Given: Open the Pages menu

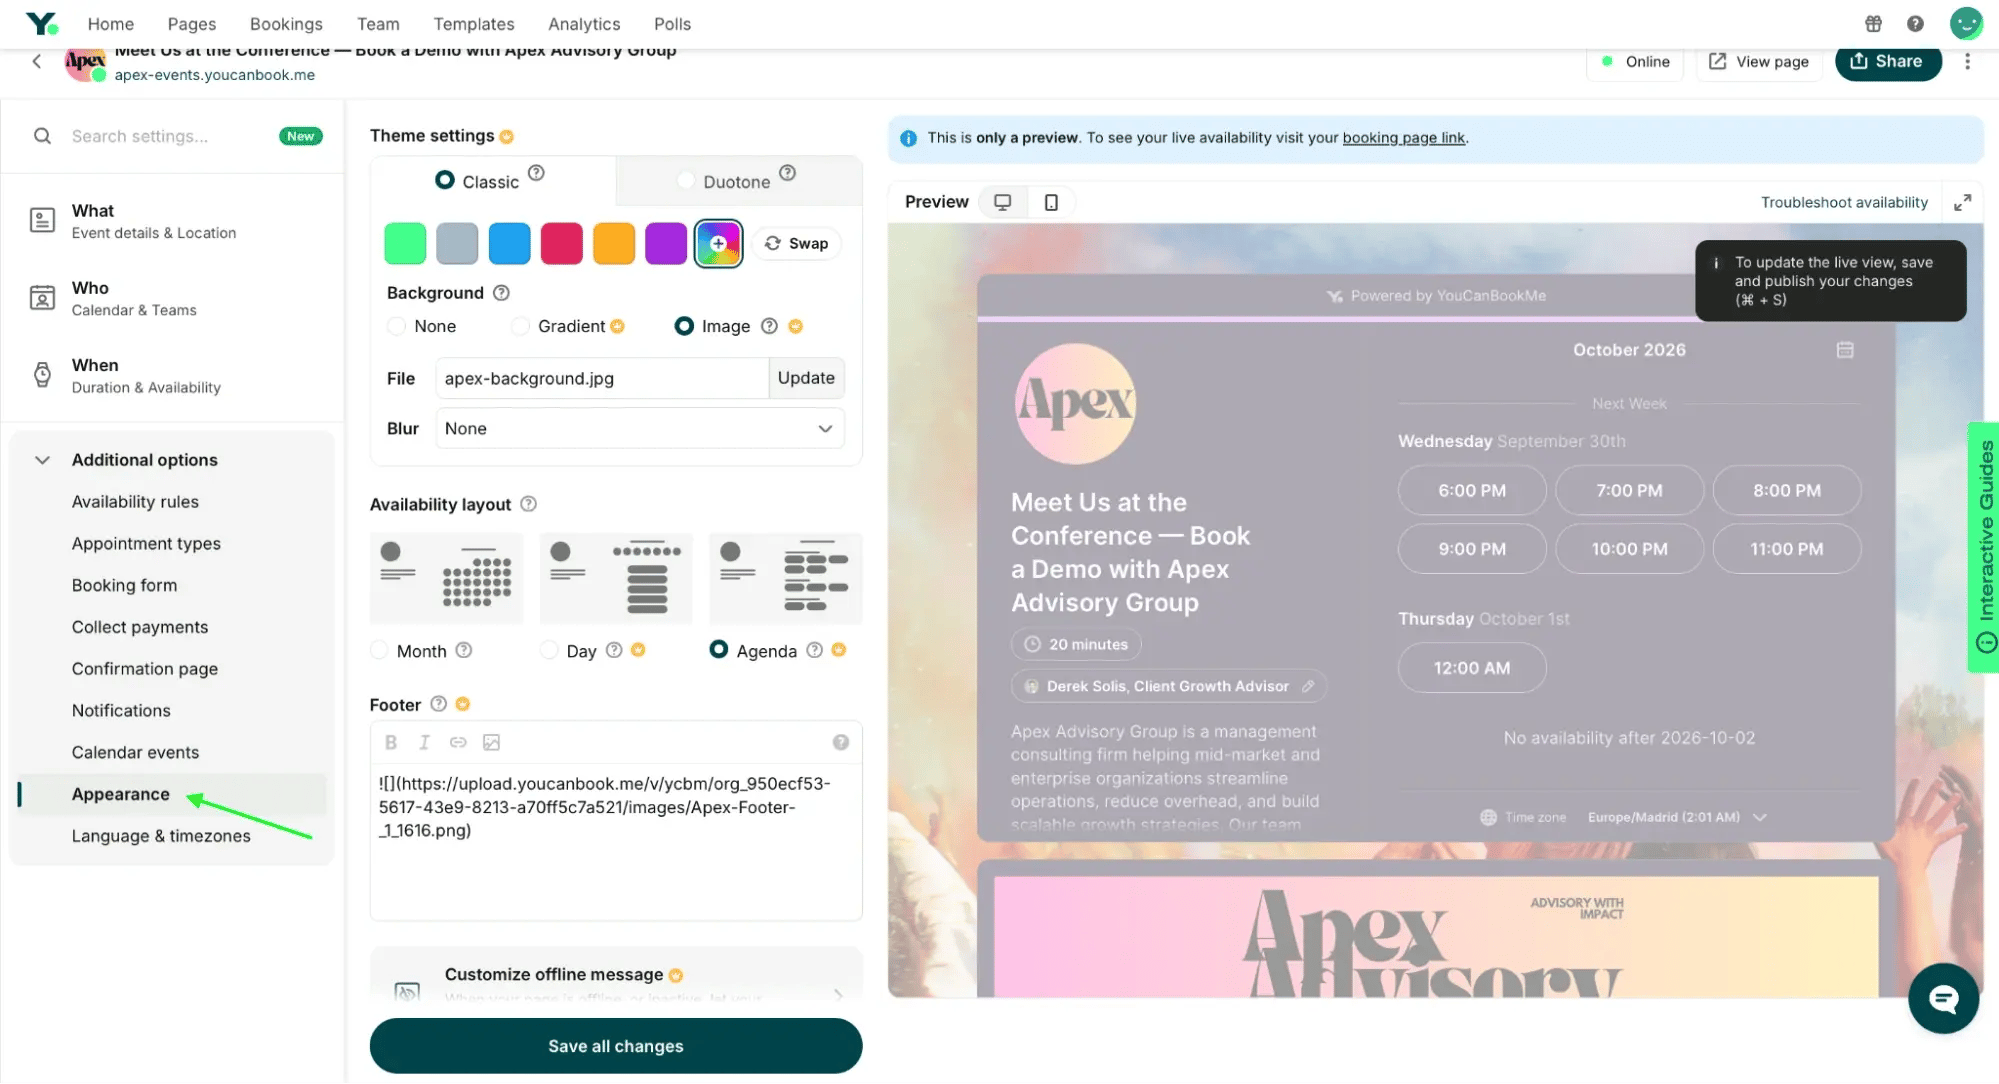Looking at the screenshot, I should [x=192, y=24].
